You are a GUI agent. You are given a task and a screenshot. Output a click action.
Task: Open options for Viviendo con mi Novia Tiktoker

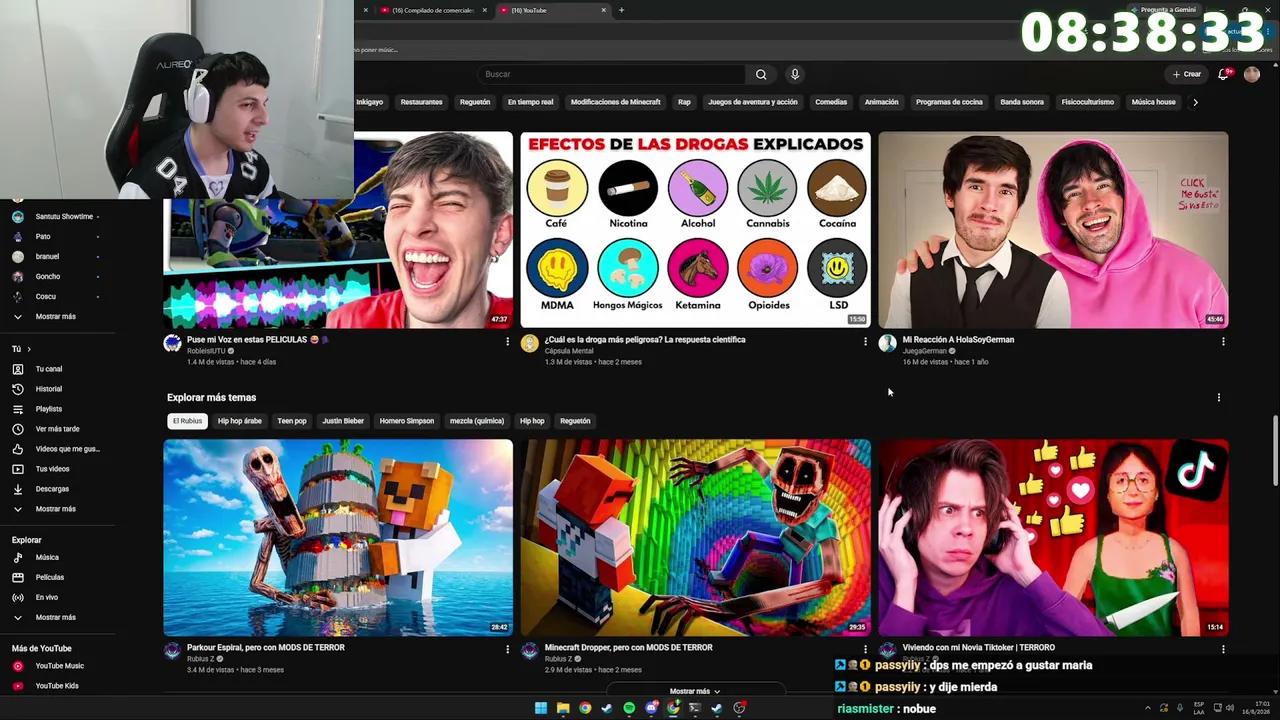click(x=1223, y=649)
